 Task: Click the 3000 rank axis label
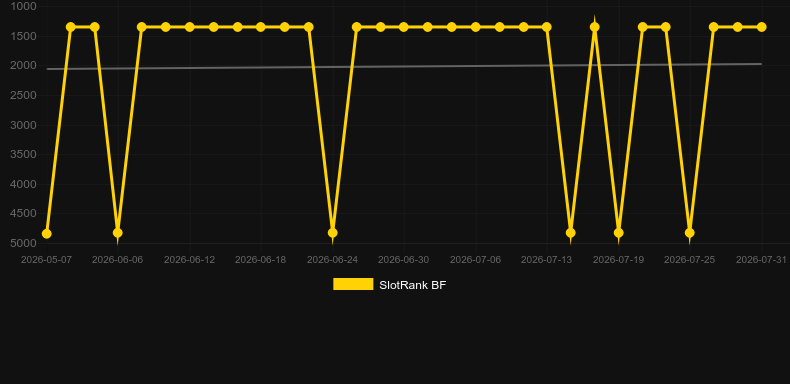pos(23,125)
